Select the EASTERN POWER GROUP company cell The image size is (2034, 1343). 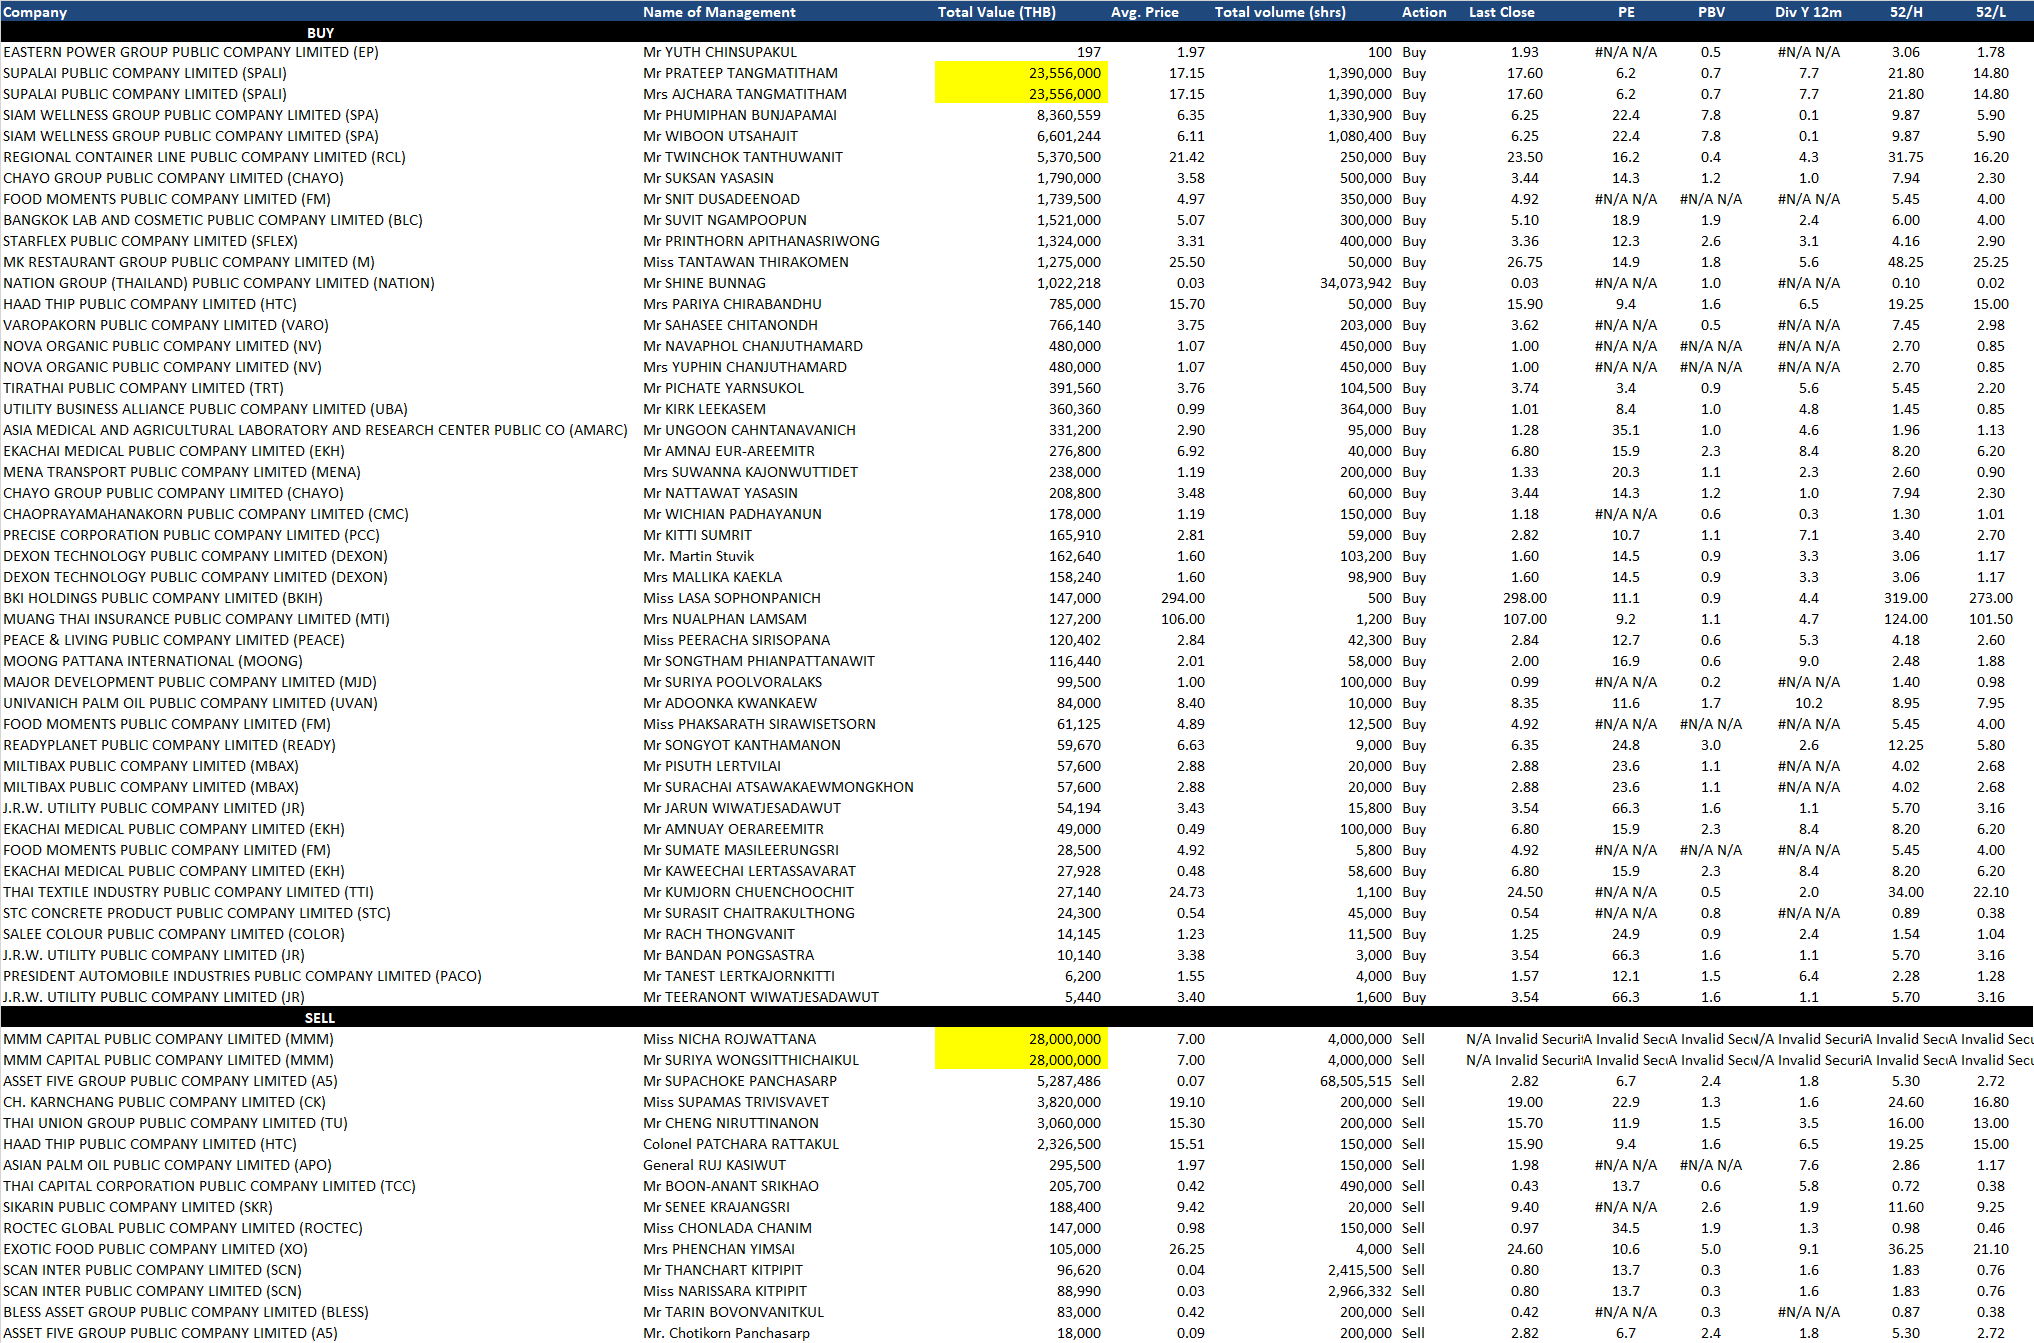pos(190,52)
